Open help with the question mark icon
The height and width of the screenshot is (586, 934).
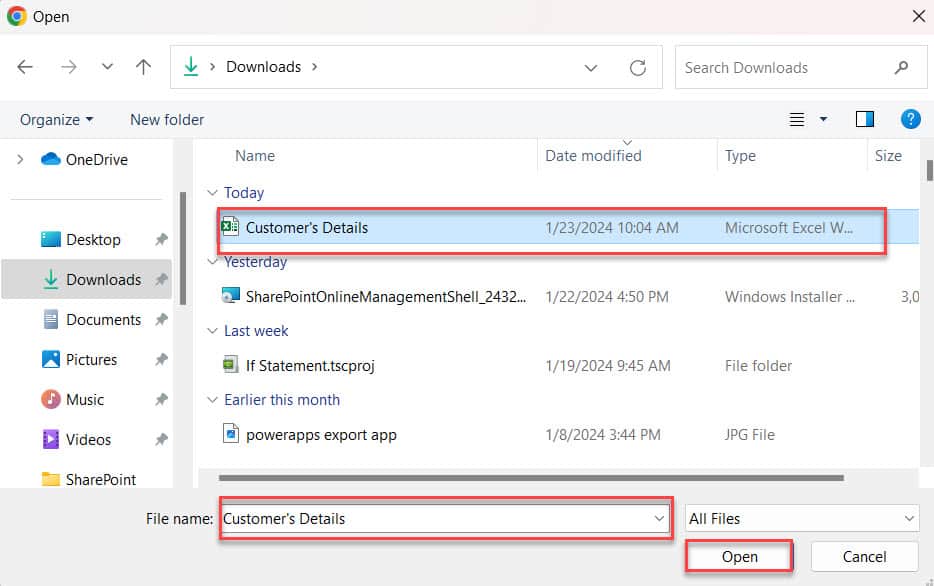point(910,119)
